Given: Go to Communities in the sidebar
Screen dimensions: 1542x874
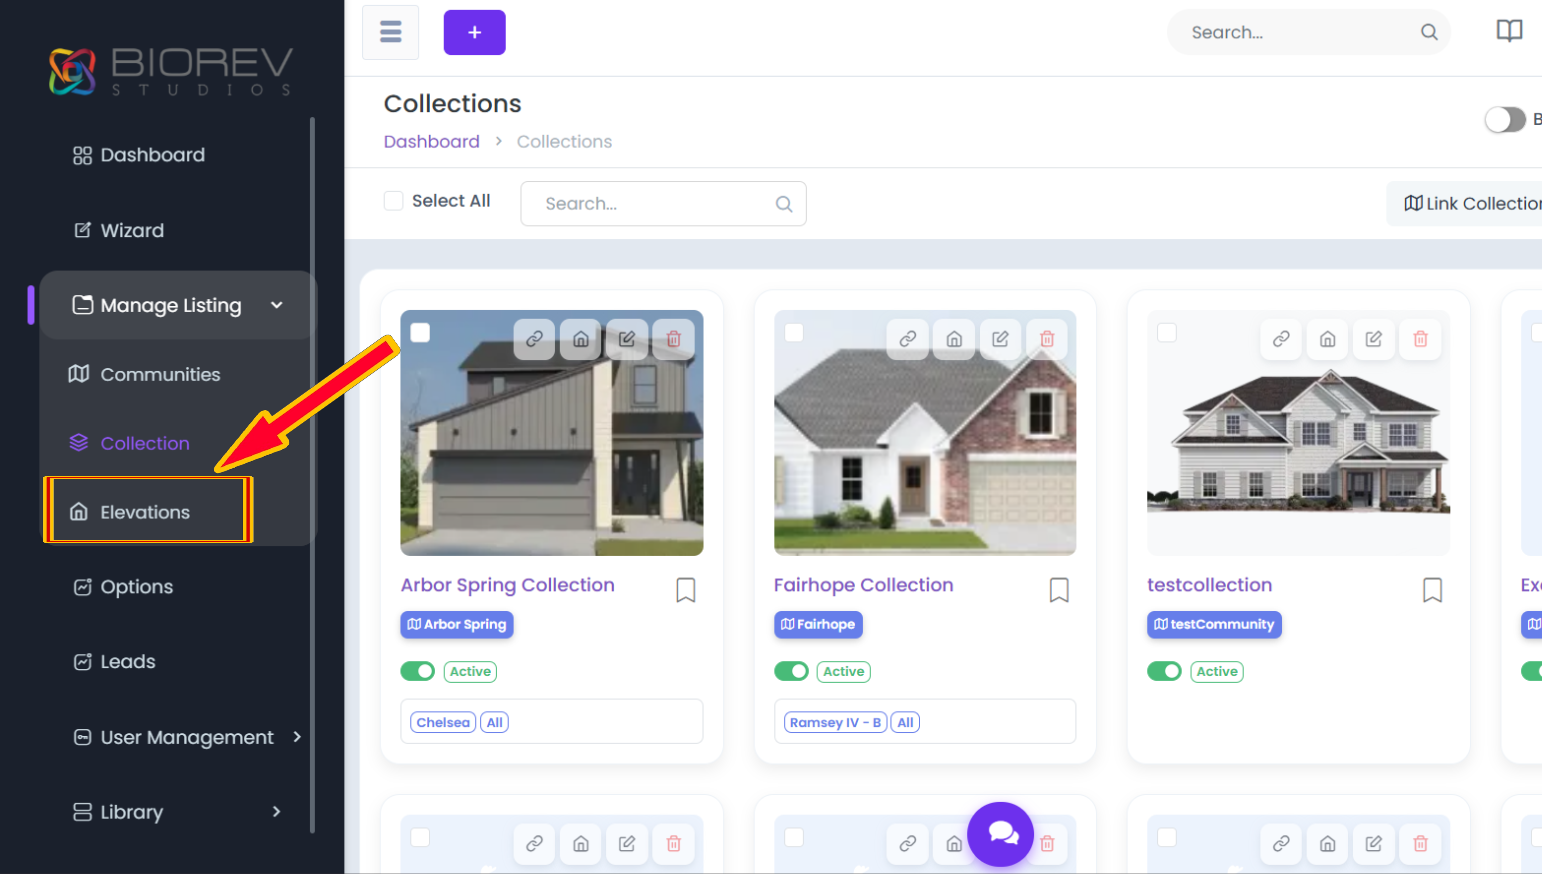Looking at the screenshot, I should 145,374.
